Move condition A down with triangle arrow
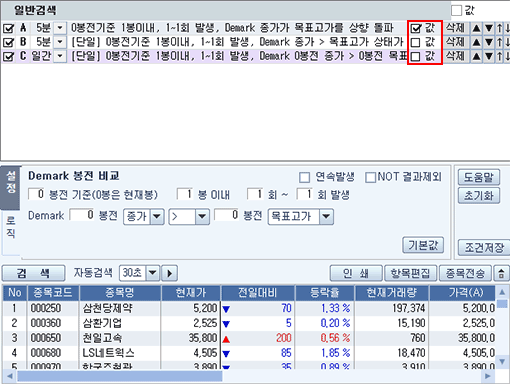This screenshot has width=510, height=384. [489, 28]
